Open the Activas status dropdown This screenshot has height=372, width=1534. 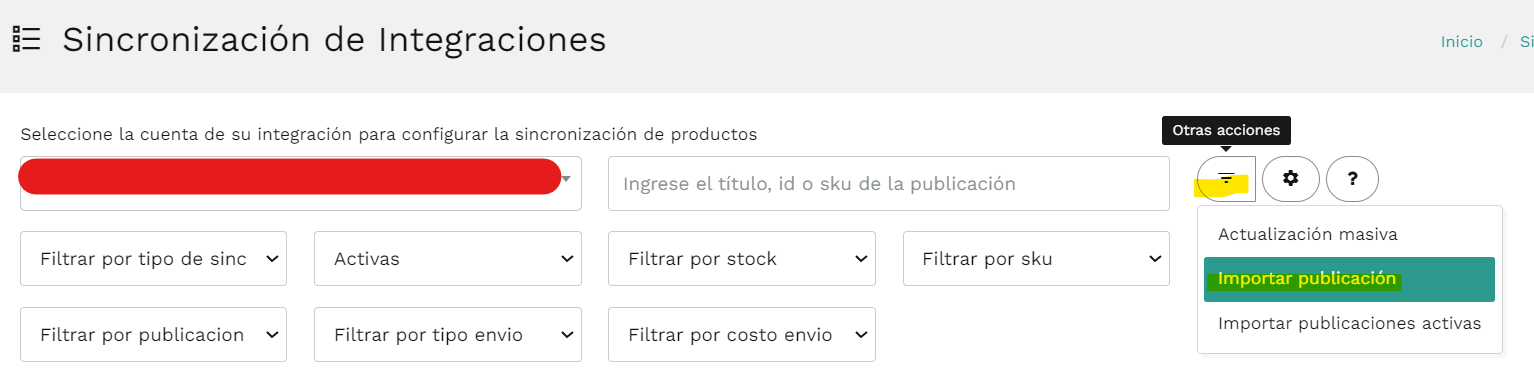tap(448, 259)
